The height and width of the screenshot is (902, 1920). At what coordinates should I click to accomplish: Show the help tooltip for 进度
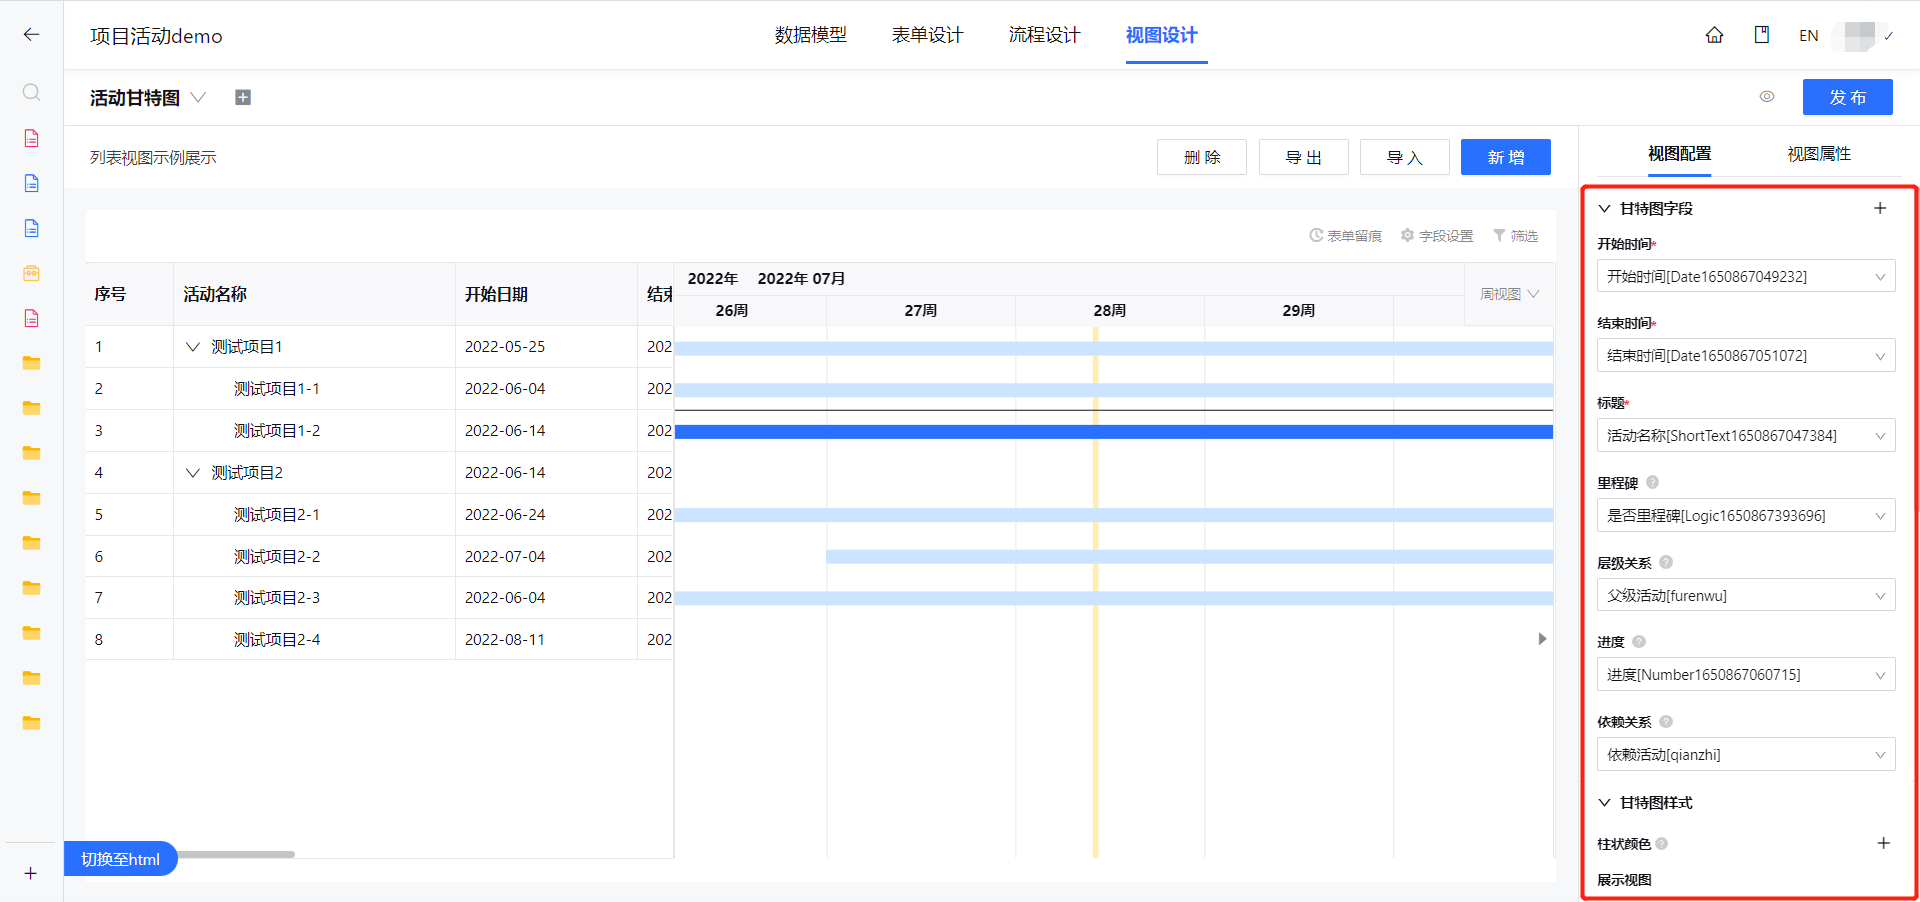pos(1639,642)
